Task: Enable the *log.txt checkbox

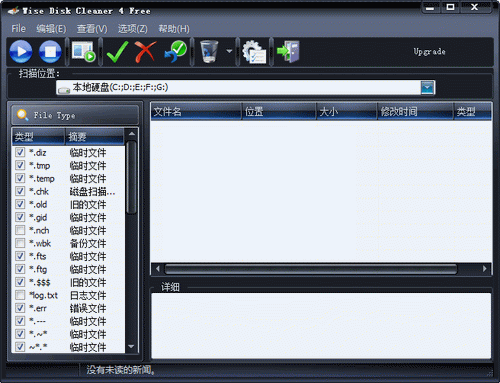Action: pos(20,295)
